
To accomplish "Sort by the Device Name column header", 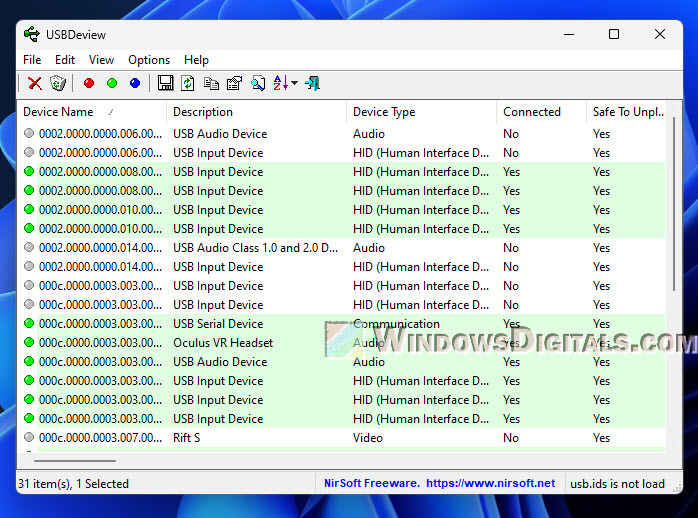I will click(x=92, y=112).
